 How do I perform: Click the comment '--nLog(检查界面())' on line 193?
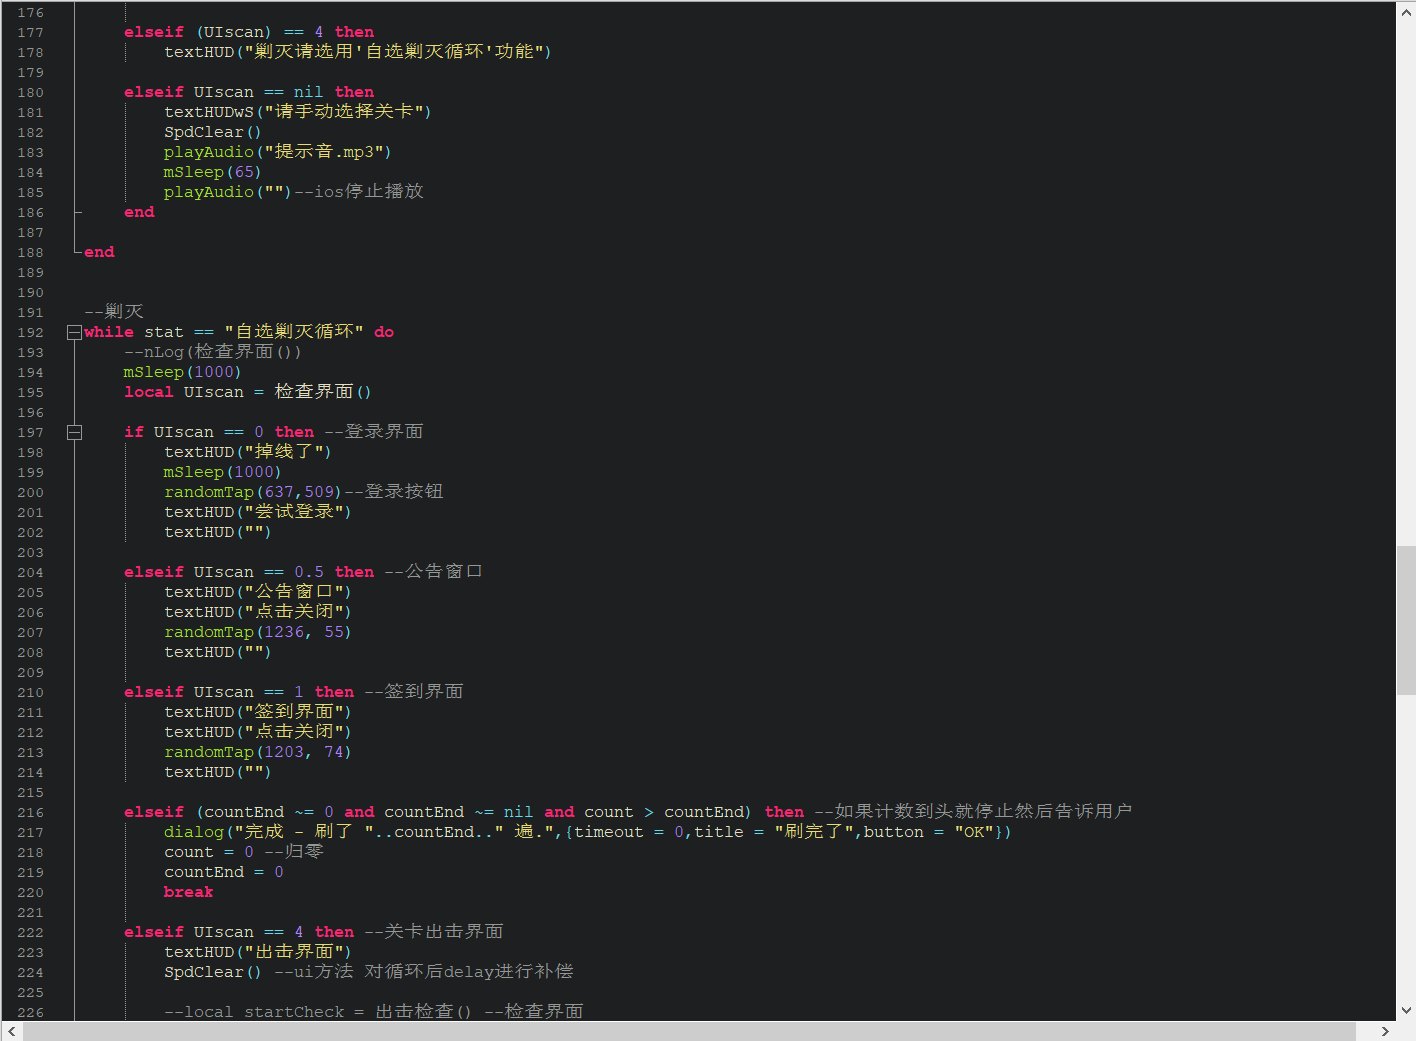click(212, 352)
